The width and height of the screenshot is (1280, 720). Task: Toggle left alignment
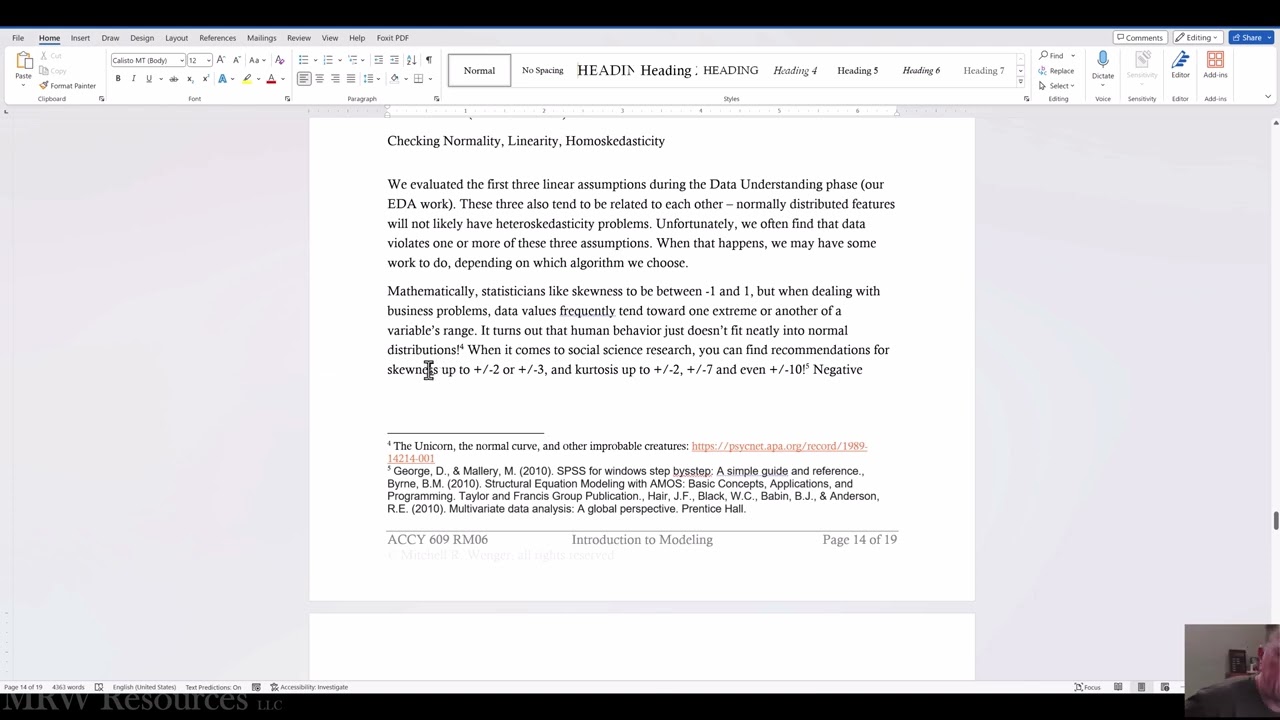(x=304, y=79)
